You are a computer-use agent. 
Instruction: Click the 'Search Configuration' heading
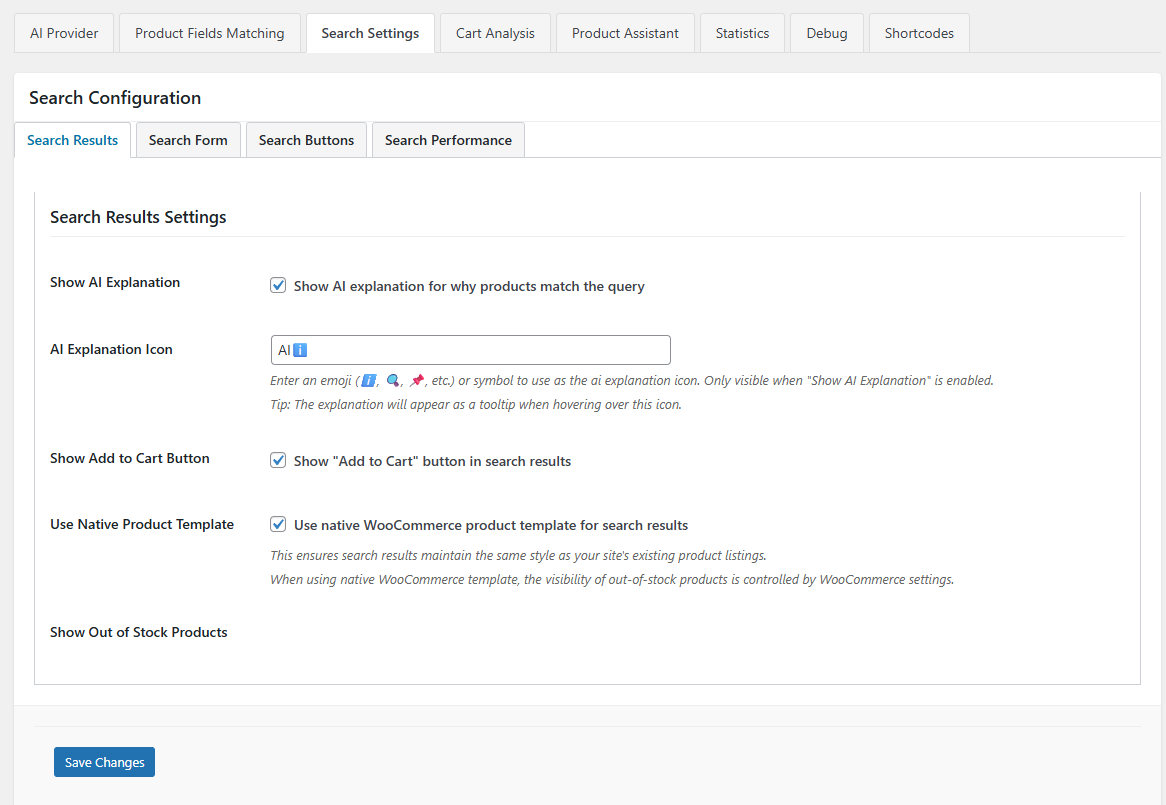coord(115,98)
